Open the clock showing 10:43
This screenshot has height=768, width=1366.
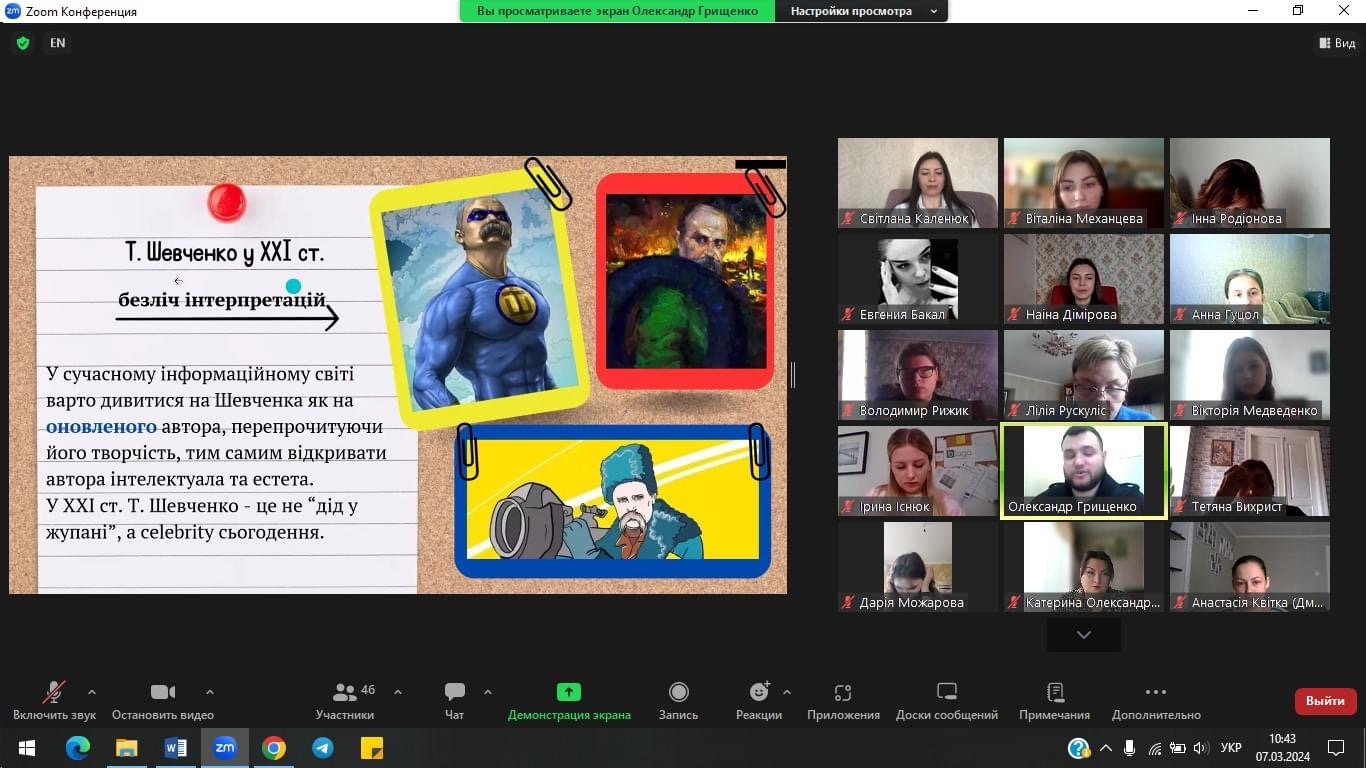coord(1282,748)
